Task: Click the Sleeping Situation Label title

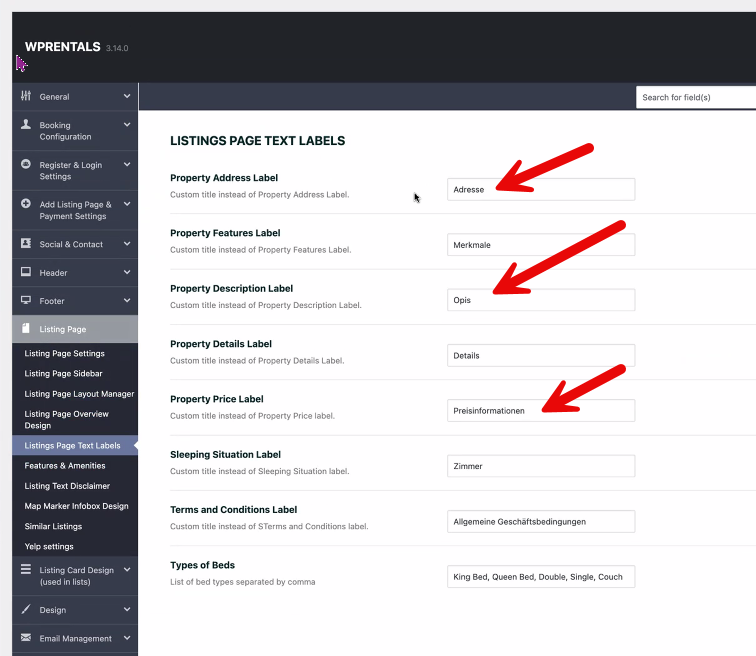Action: [x=225, y=455]
